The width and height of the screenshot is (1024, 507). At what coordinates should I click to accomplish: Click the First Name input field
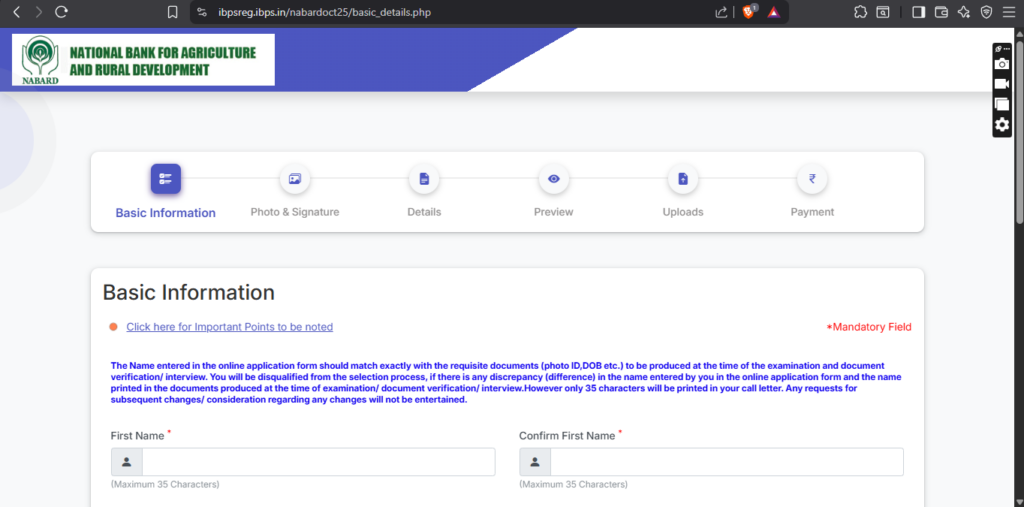pyautogui.click(x=318, y=462)
